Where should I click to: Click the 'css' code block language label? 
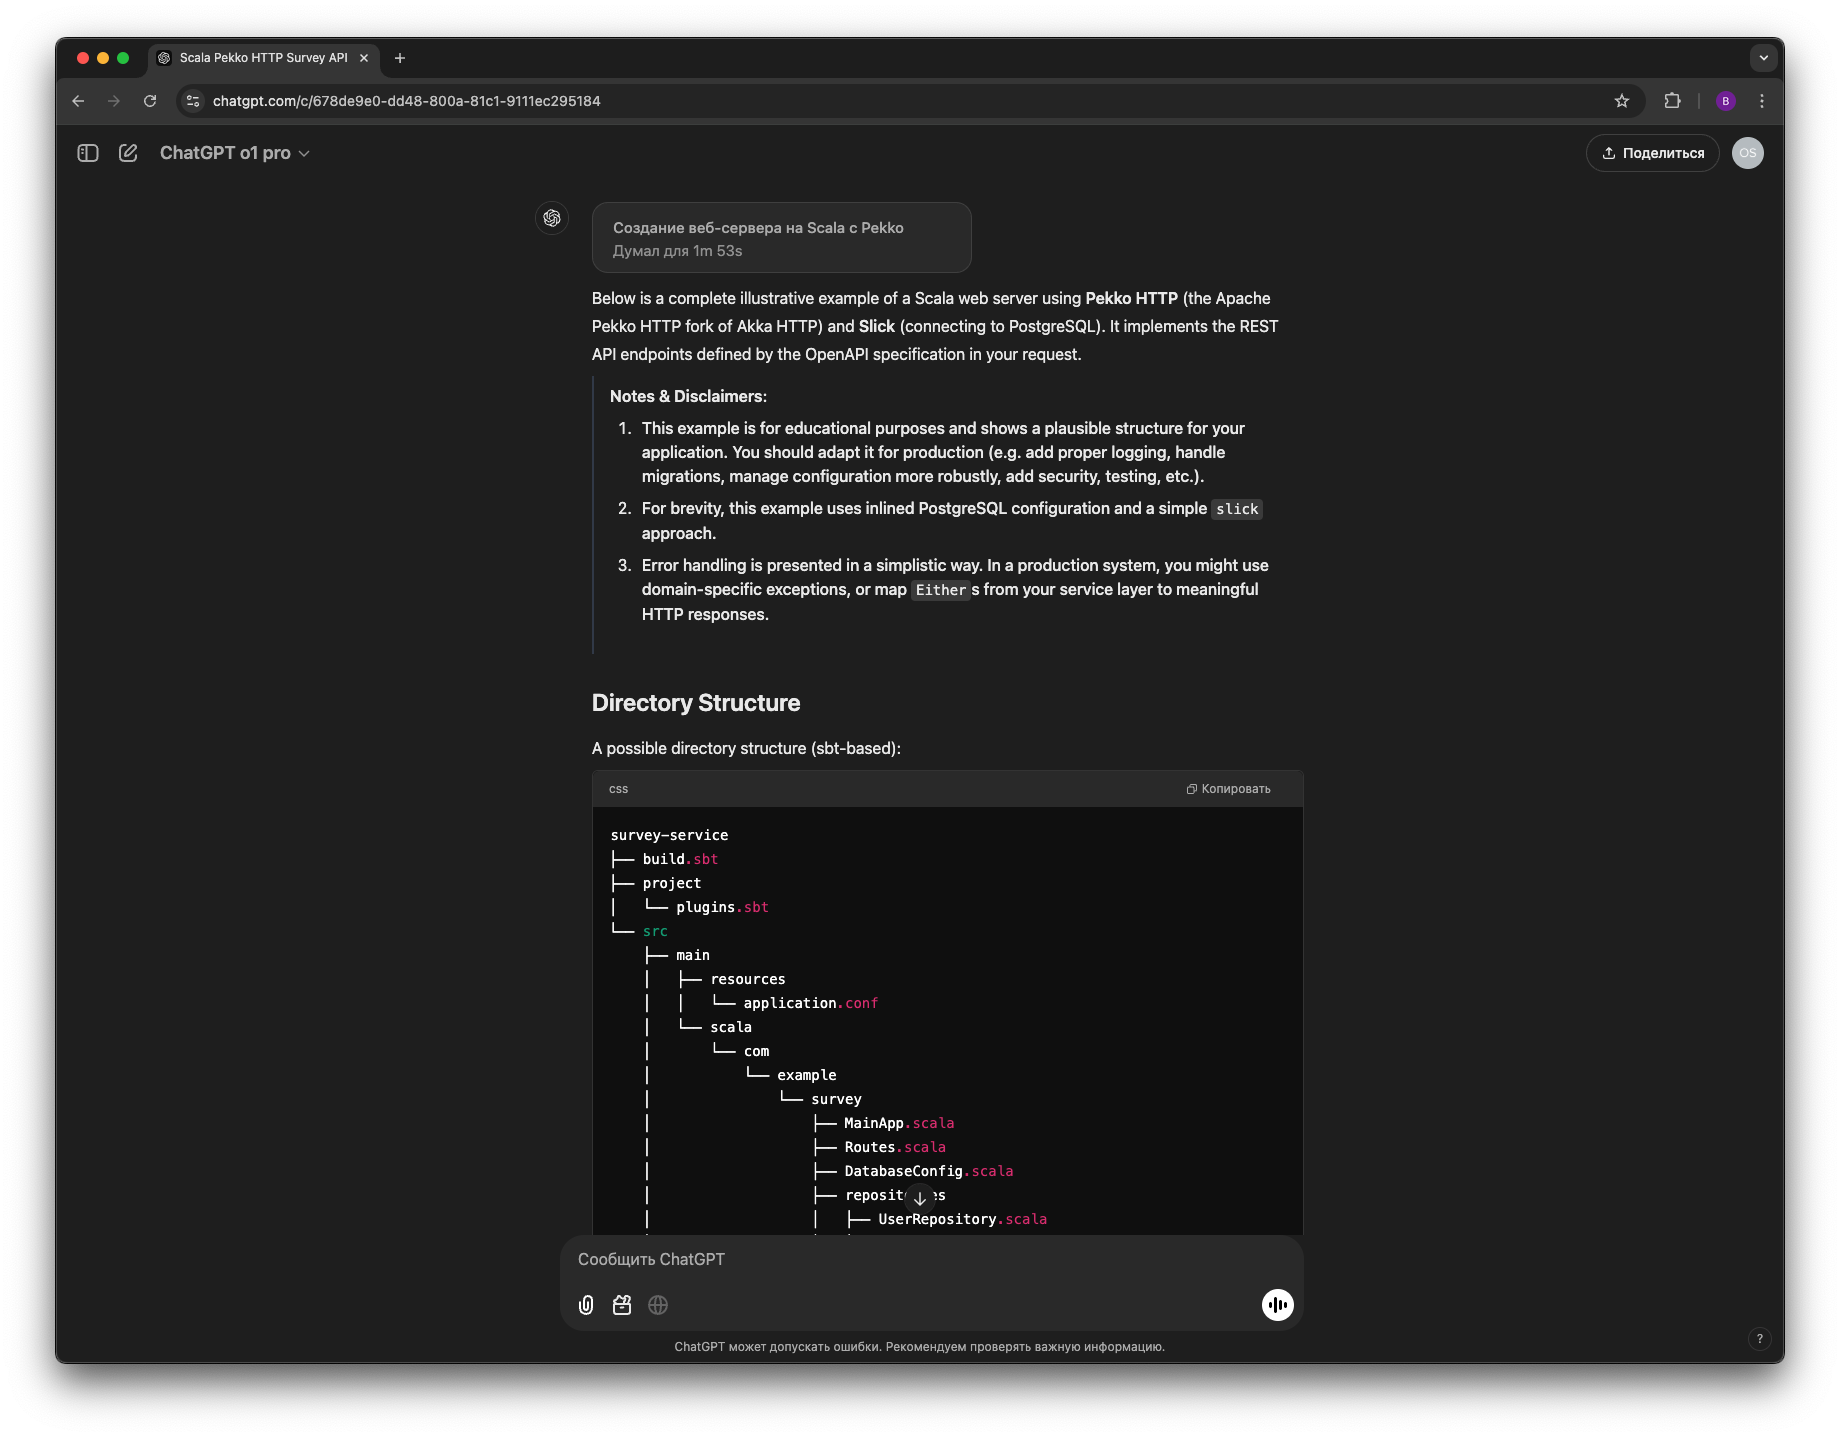pos(618,789)
